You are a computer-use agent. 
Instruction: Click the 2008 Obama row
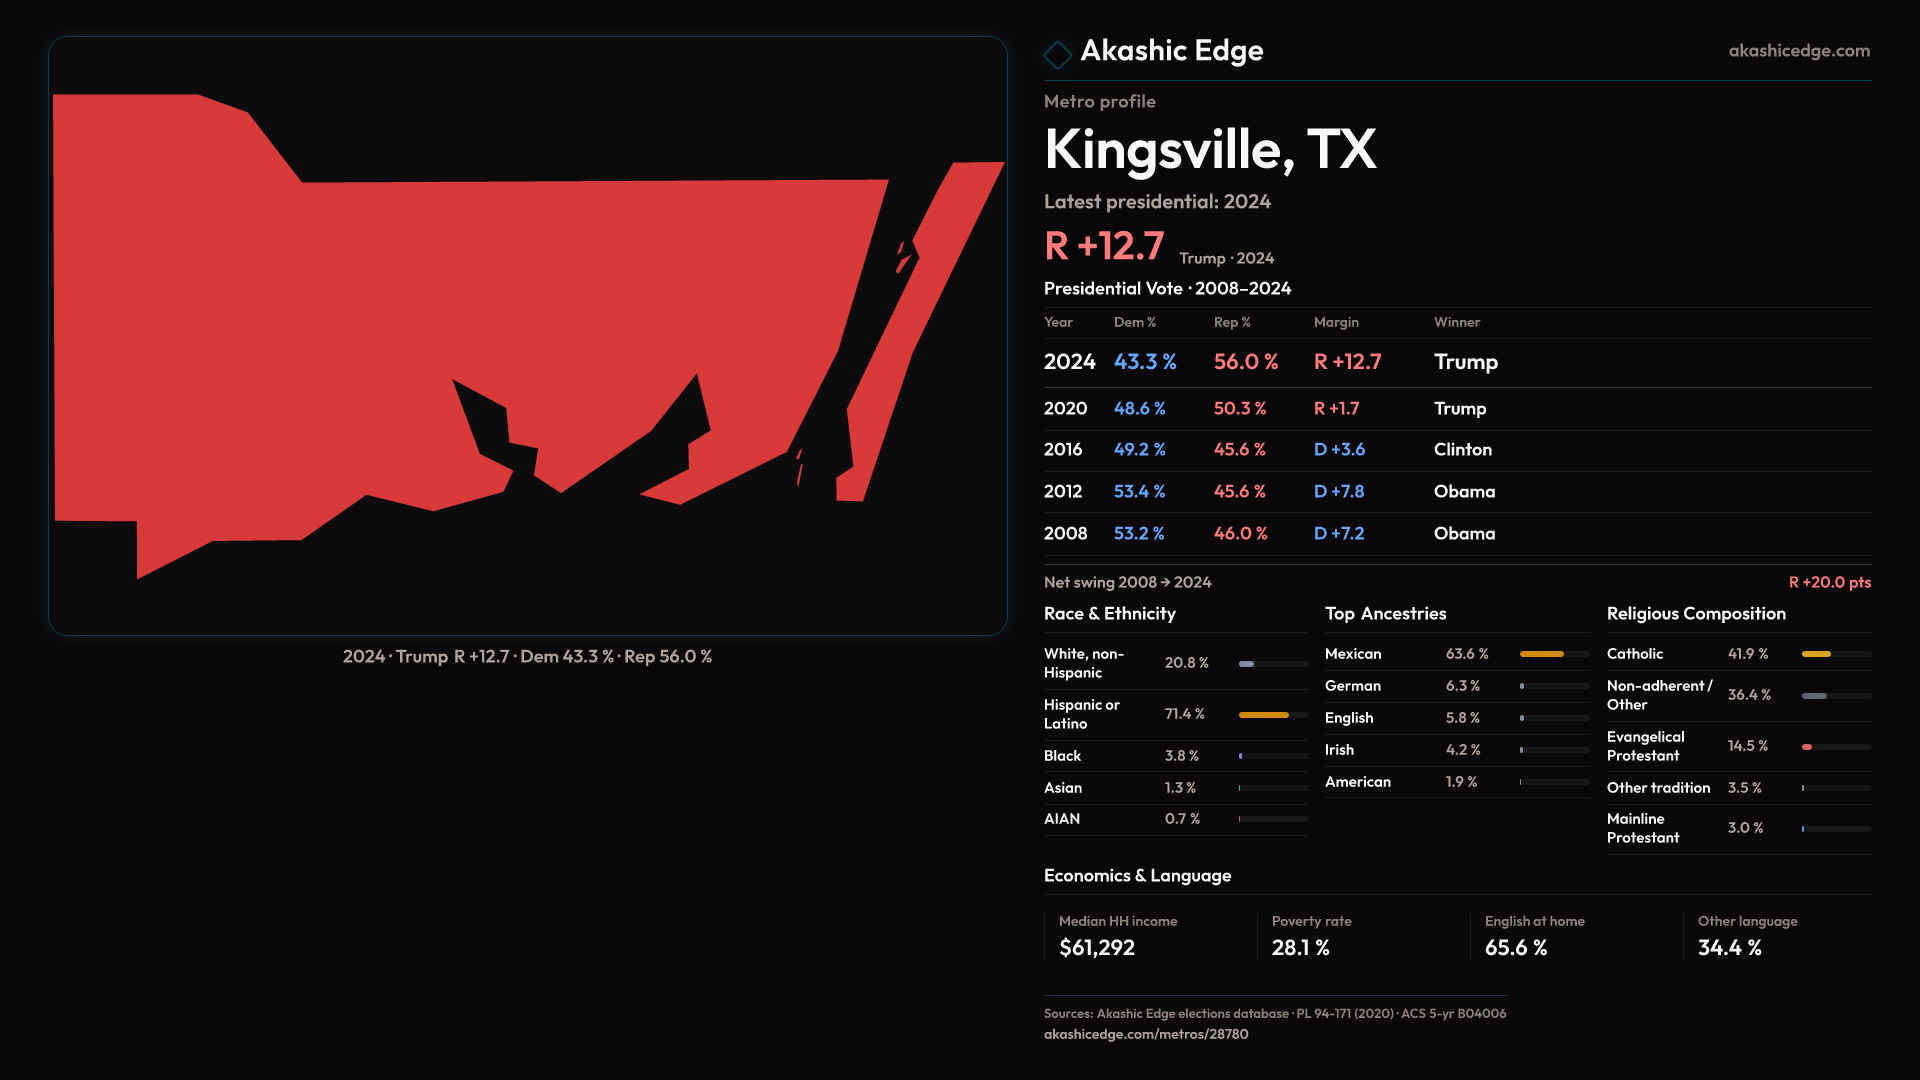(1464, 534)
